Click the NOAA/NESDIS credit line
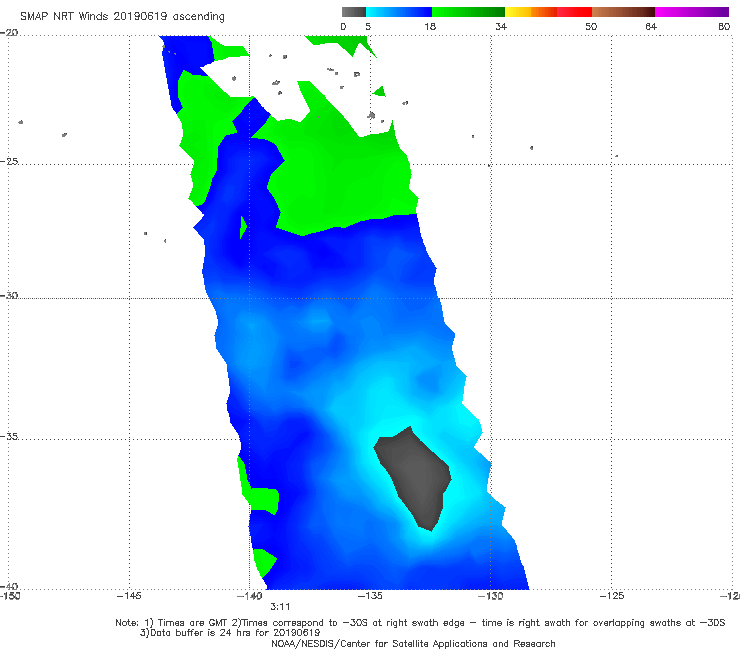Image resolution: width=740 pixels, height=650 pixels. [x=413, y=643]
